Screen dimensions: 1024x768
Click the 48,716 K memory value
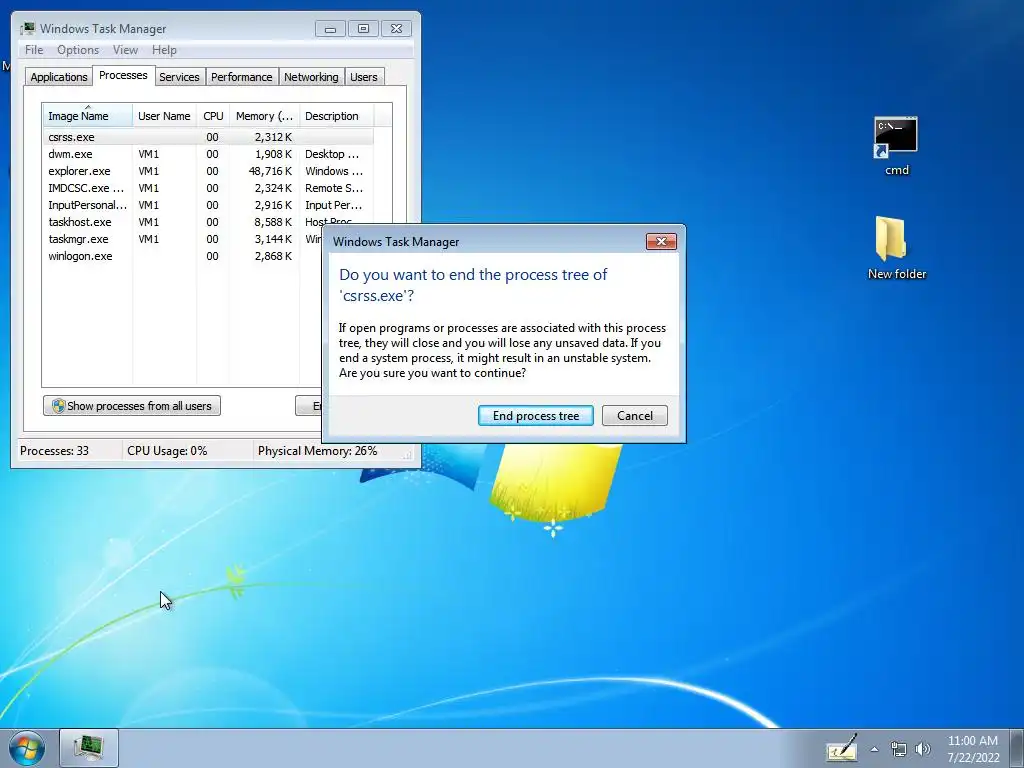270,171
